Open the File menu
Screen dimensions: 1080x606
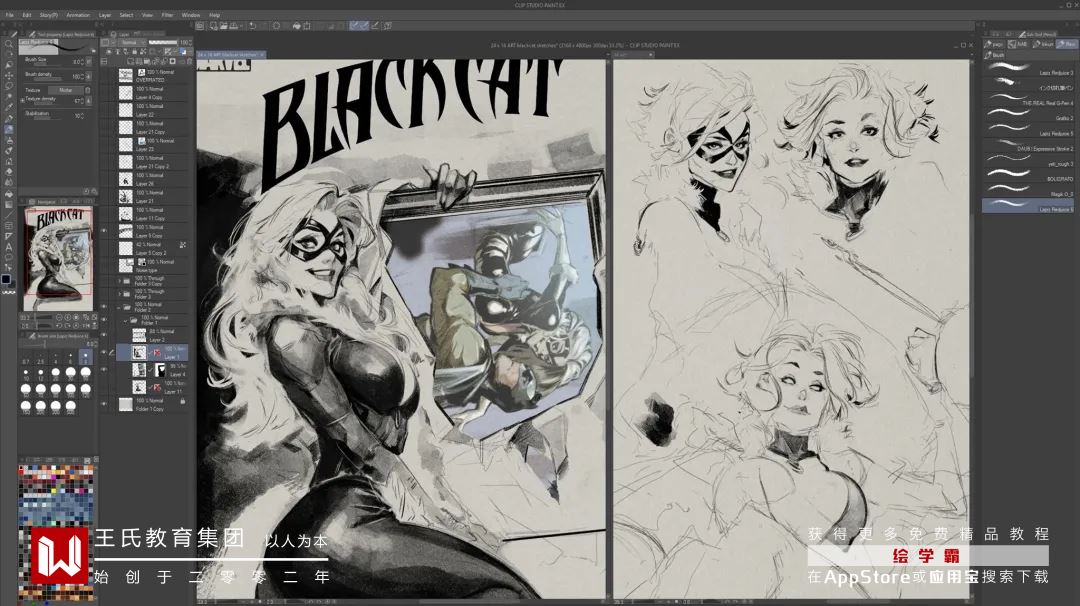click(x=10, y=14)
